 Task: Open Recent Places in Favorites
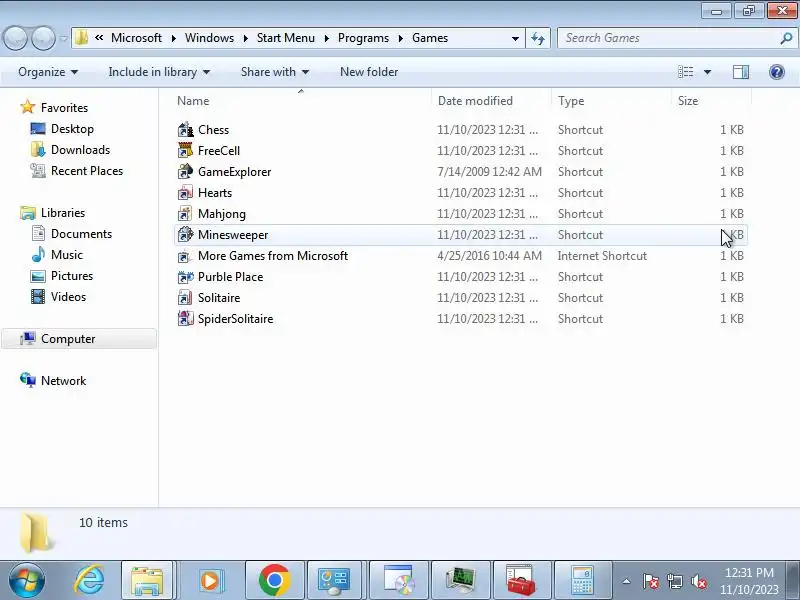pos(87,171)
